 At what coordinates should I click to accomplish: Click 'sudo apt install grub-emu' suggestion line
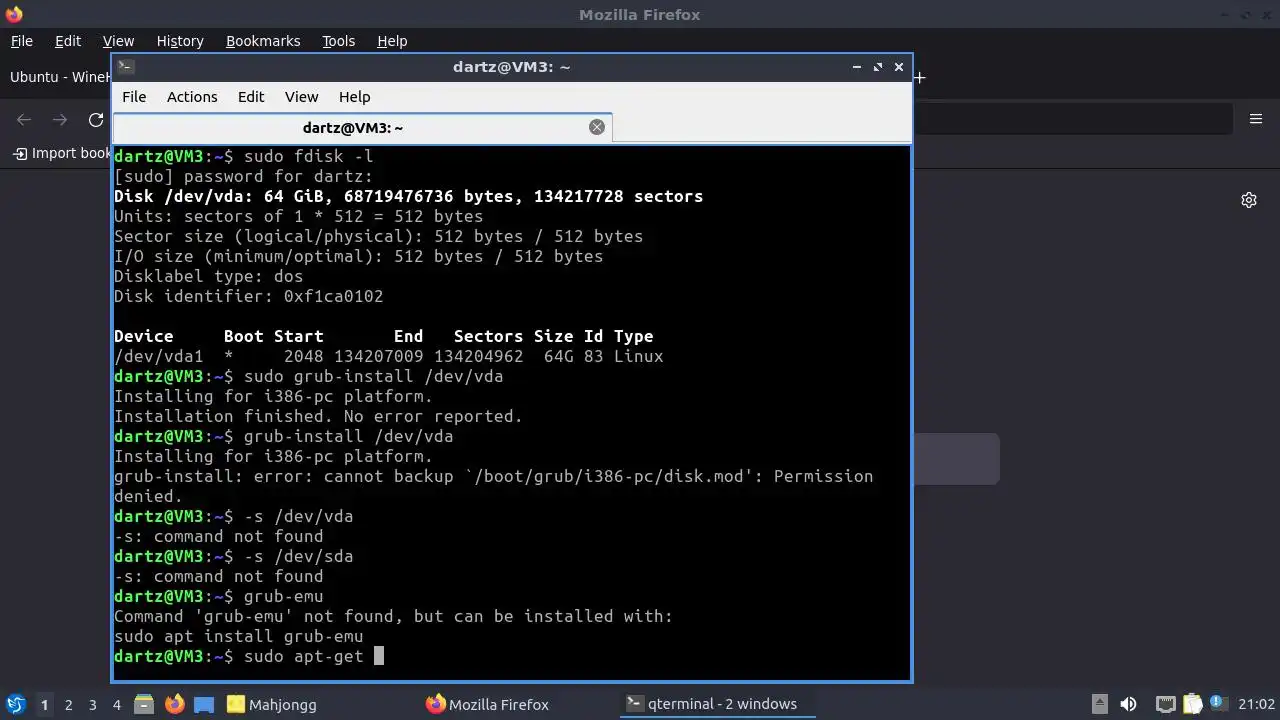coord(239,636)
